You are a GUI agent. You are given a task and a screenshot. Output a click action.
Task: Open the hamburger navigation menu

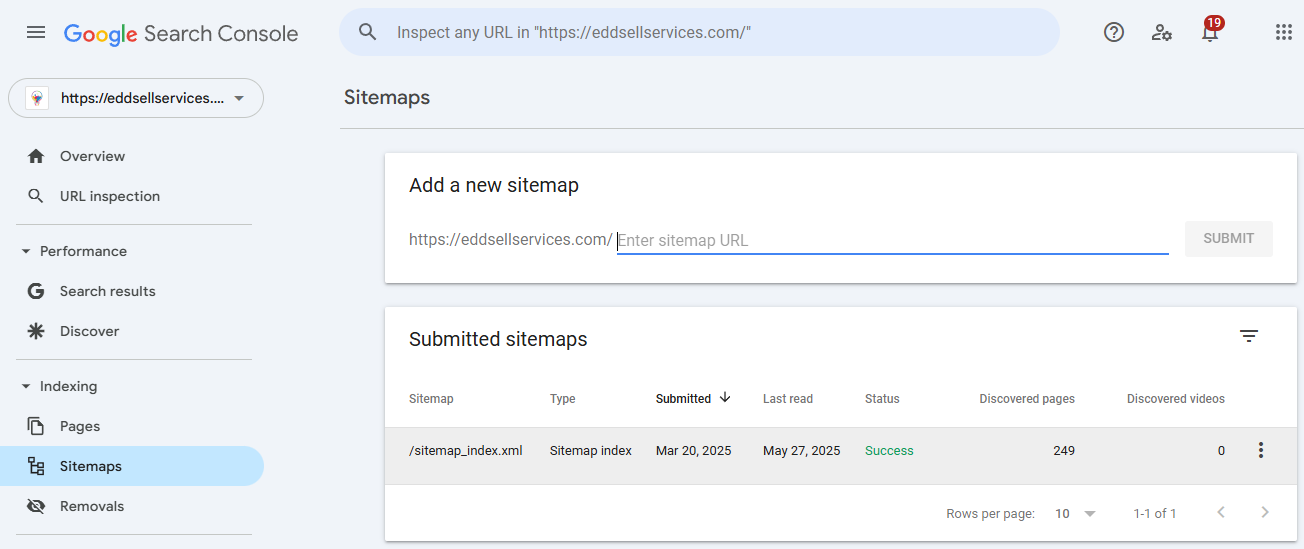coord(36,32)
